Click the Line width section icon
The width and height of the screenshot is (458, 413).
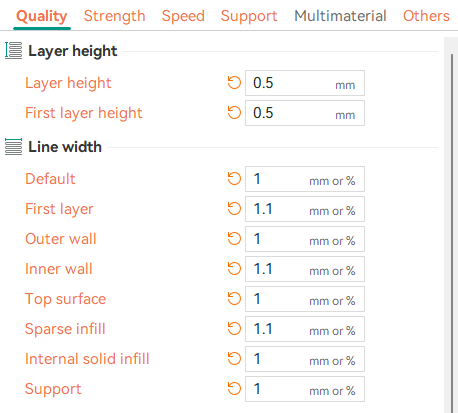coord(13,147)
